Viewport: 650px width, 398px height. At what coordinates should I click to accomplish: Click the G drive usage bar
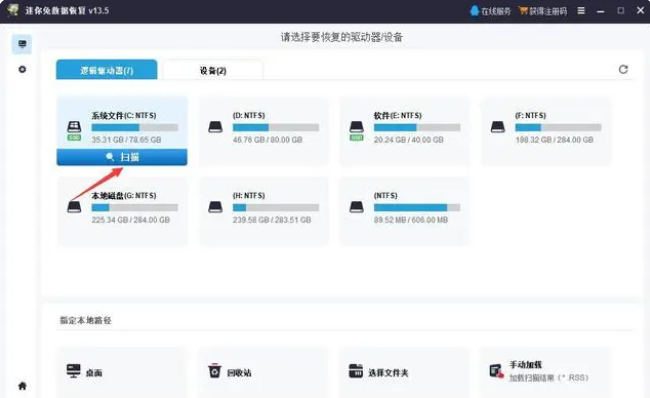(135, 207)
